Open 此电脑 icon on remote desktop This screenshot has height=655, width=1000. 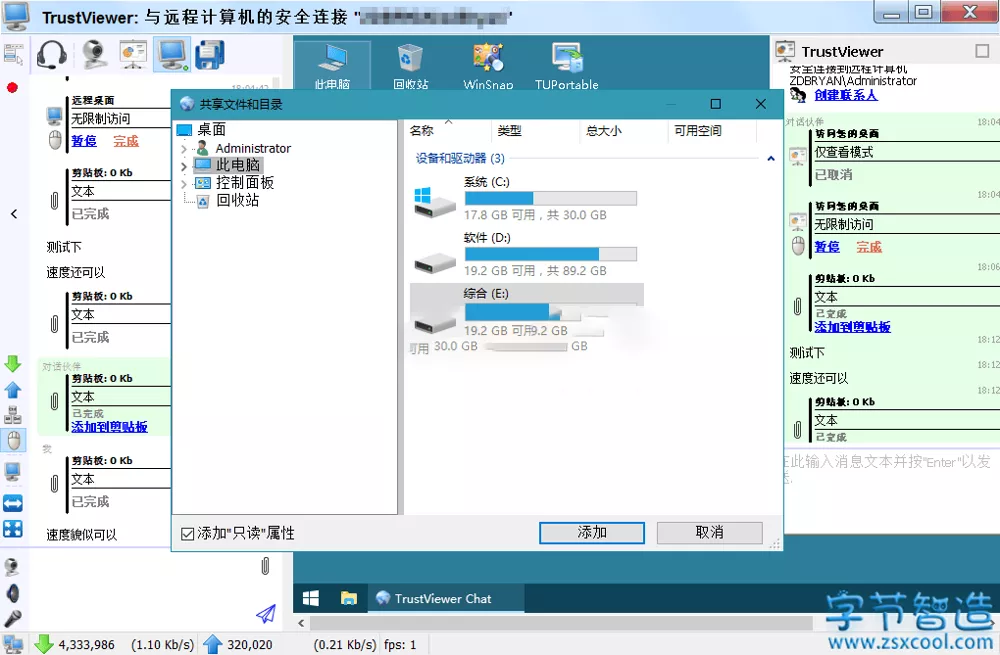coord(332,66)
